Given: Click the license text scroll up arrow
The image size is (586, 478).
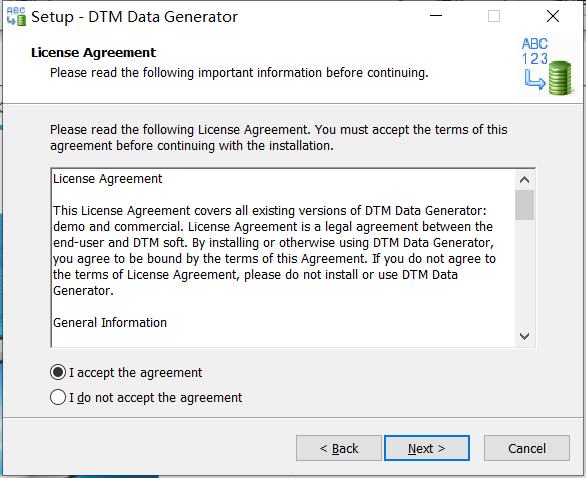Looking at the screenshot, I should [524, 180].
